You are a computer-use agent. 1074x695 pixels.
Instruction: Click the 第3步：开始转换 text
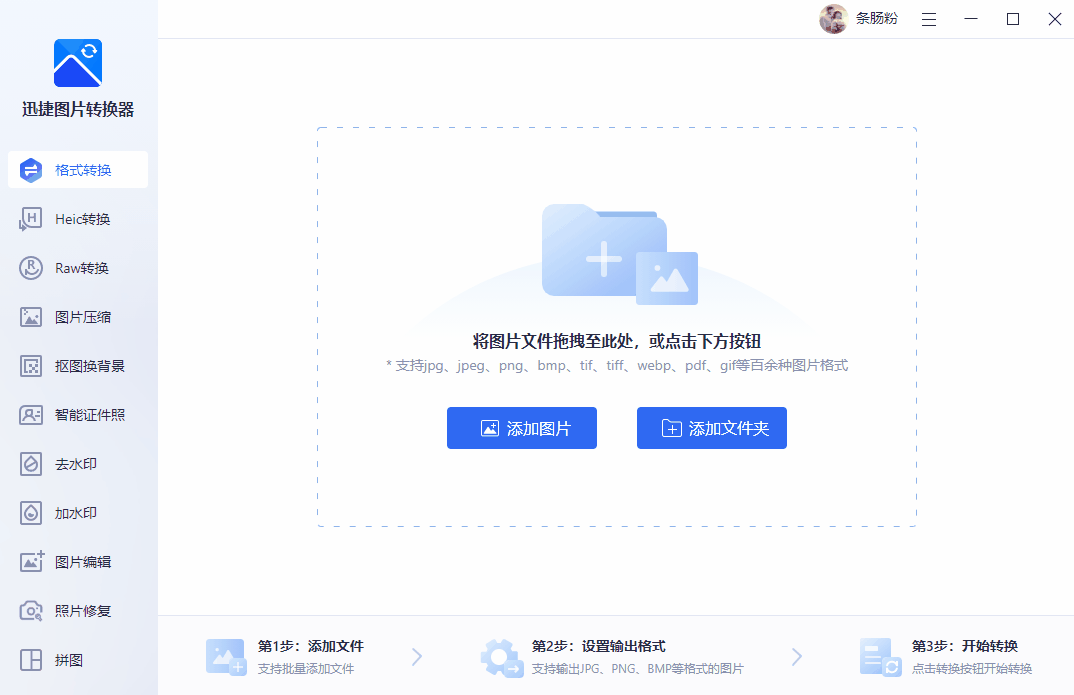(965, 646)
